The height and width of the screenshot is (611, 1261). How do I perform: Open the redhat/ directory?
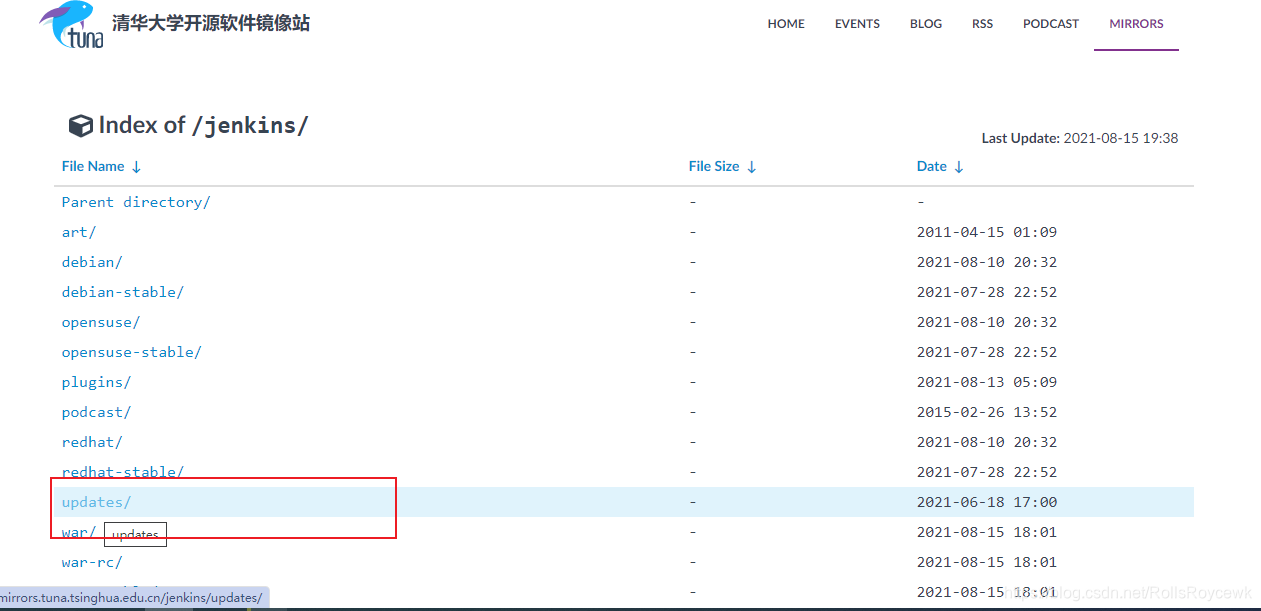92,442
